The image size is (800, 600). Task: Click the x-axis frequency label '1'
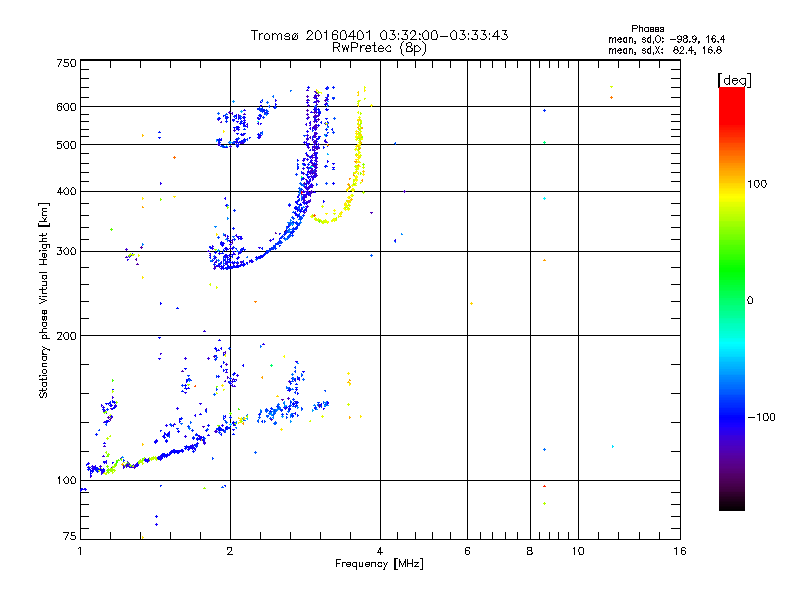coord(80,551)
